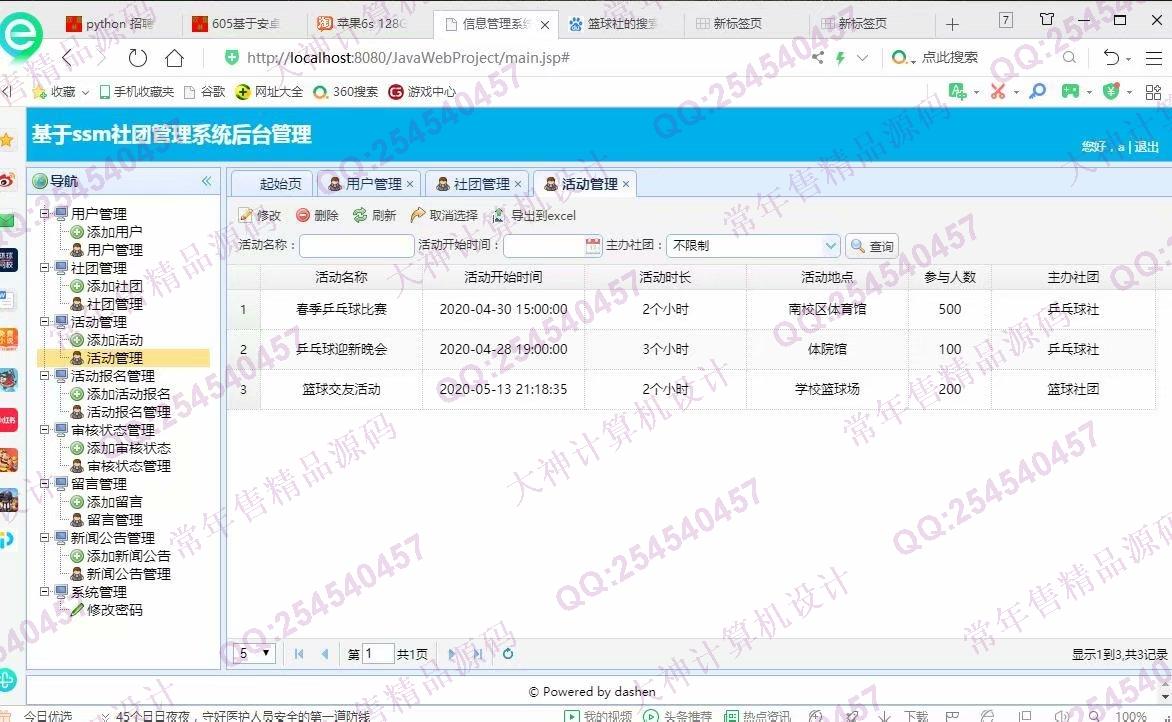Go to first page pagination icon
The height and width of the screenshot is (722, 1172).
point(299,654)
